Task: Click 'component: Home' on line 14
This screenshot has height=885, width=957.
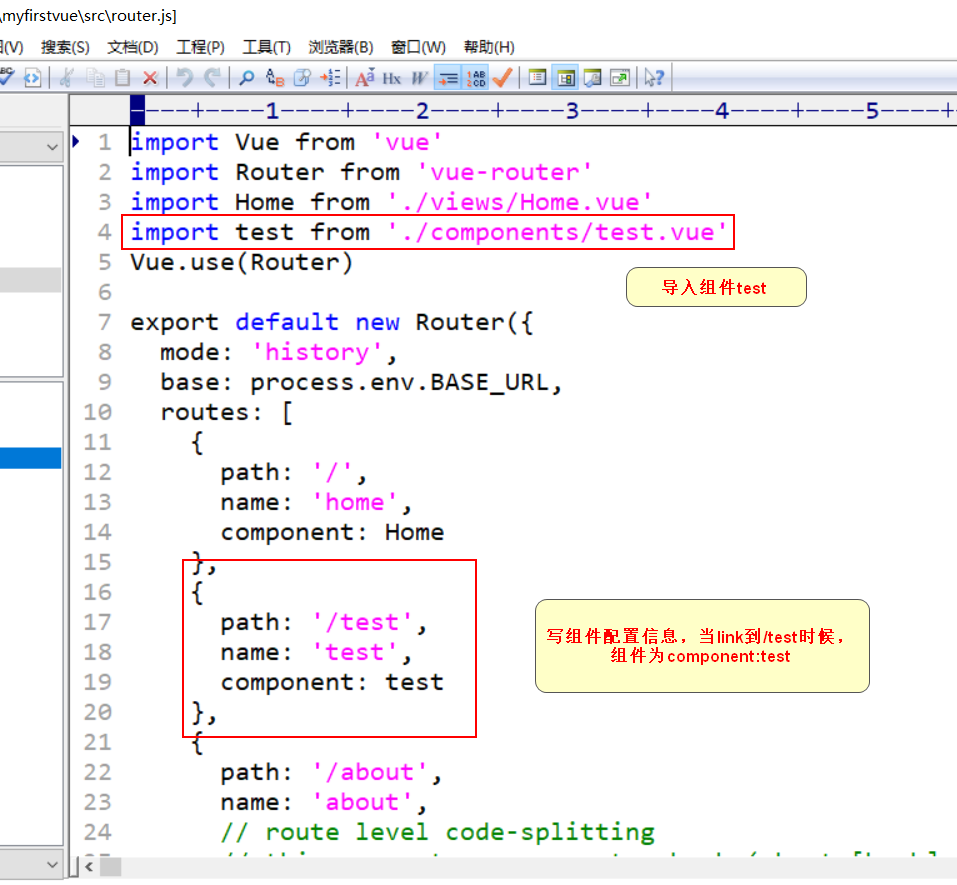Action: (332, 532)
